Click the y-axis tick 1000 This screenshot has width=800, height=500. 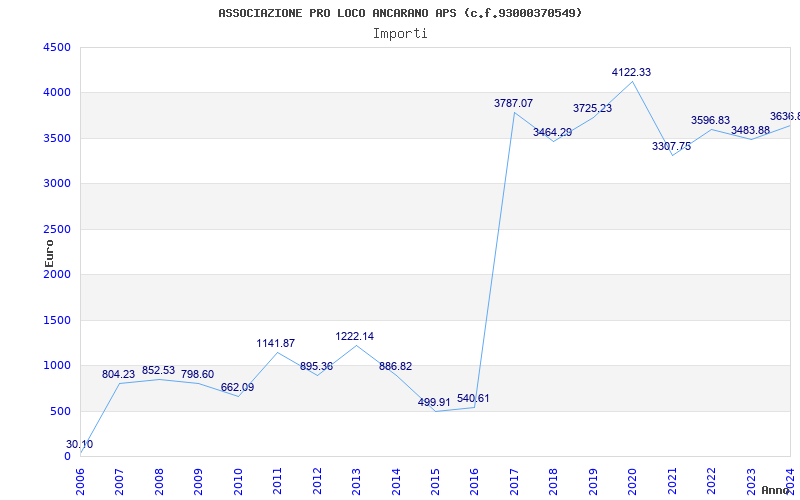(57, 366)
